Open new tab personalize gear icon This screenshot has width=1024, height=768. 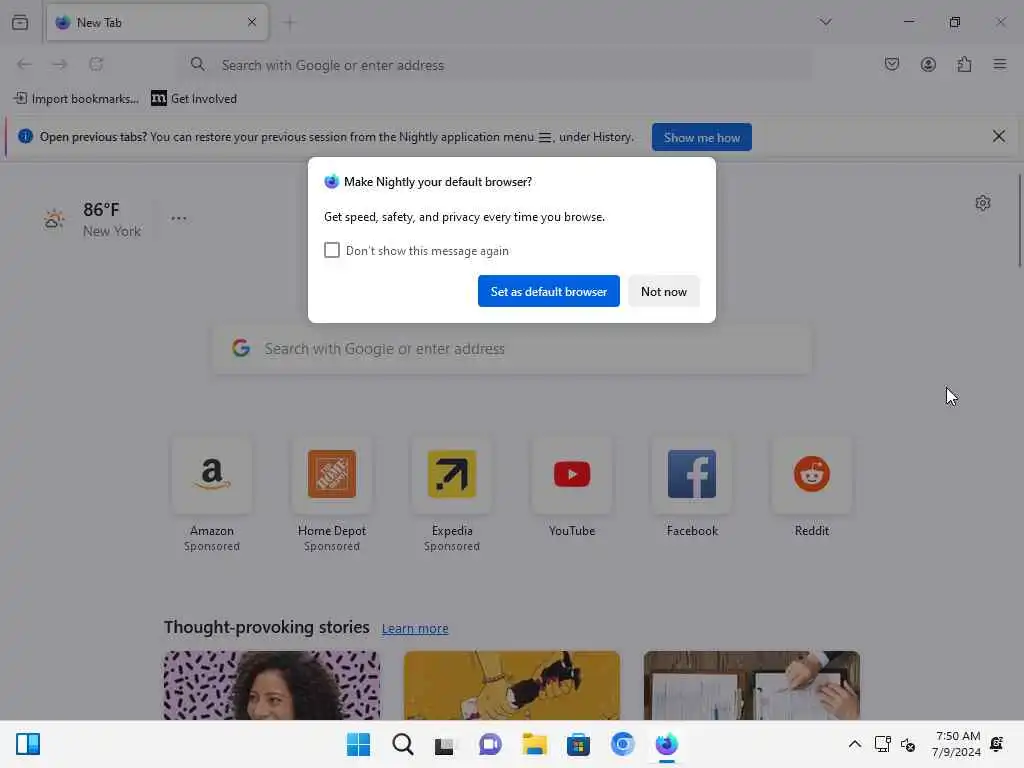pyautogui.click(x=983, y=203)
